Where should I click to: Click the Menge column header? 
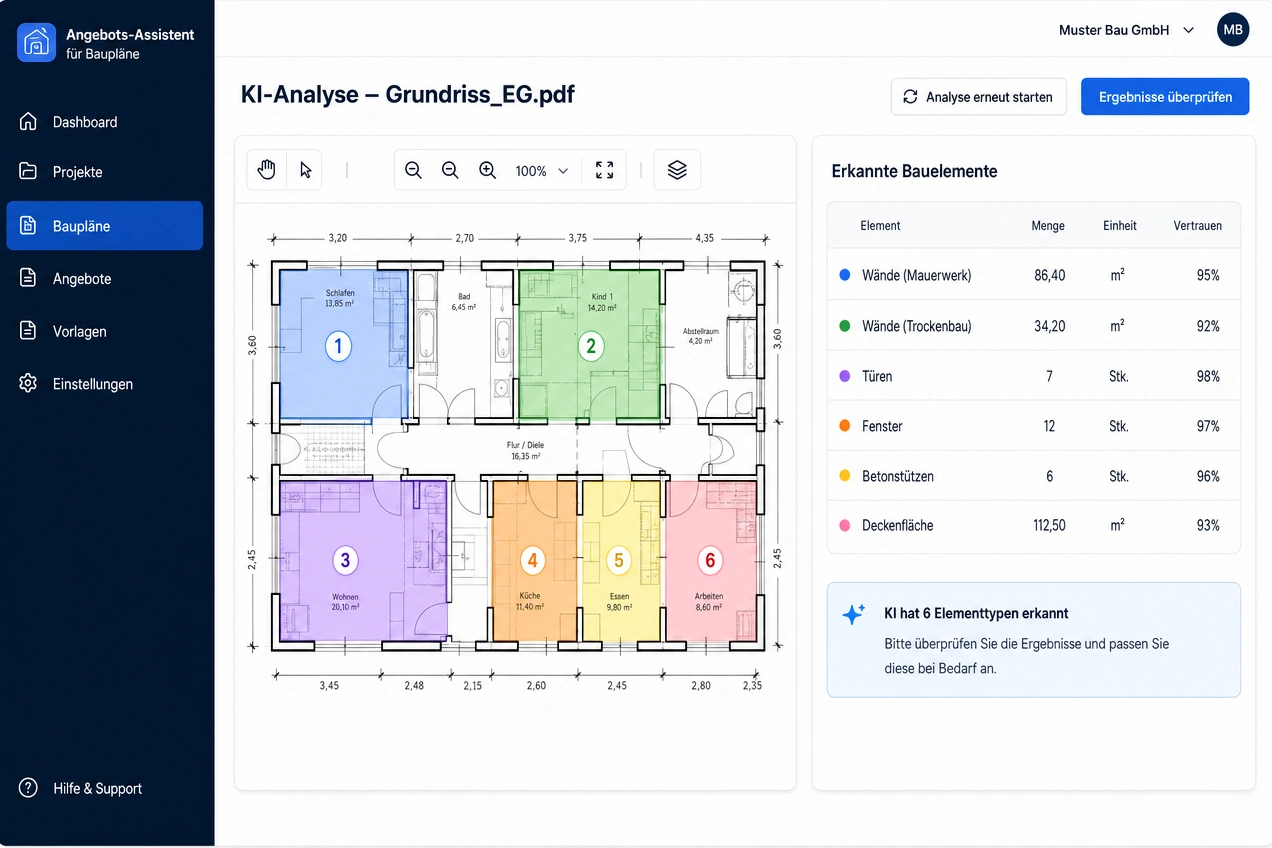point(1048,226)
